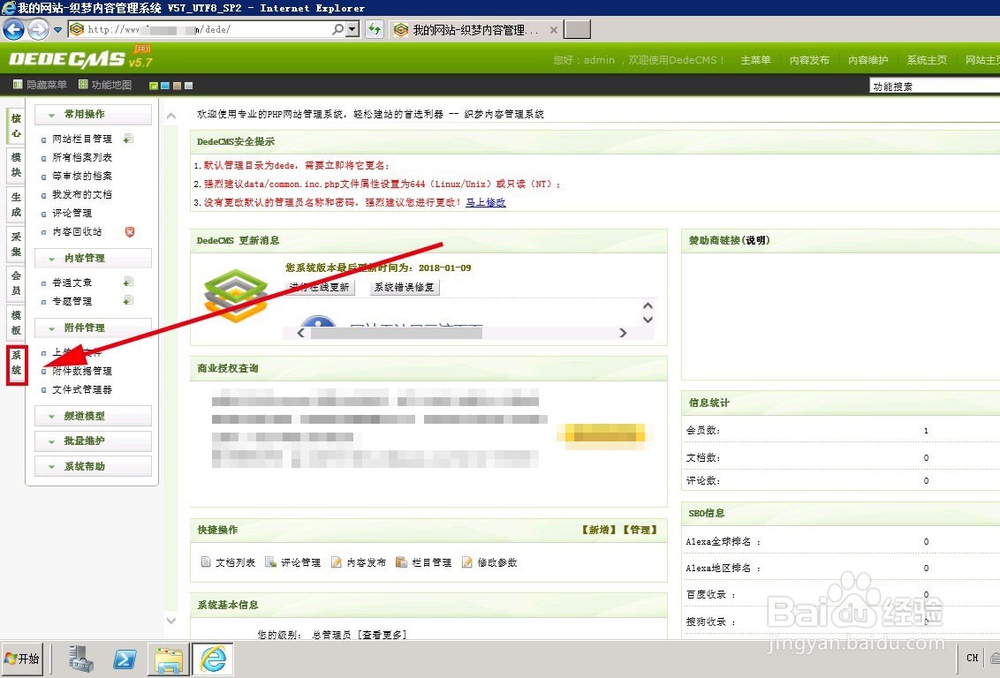Select the 会员 side tab
The image size is (1000, 678).
[16, 283]
